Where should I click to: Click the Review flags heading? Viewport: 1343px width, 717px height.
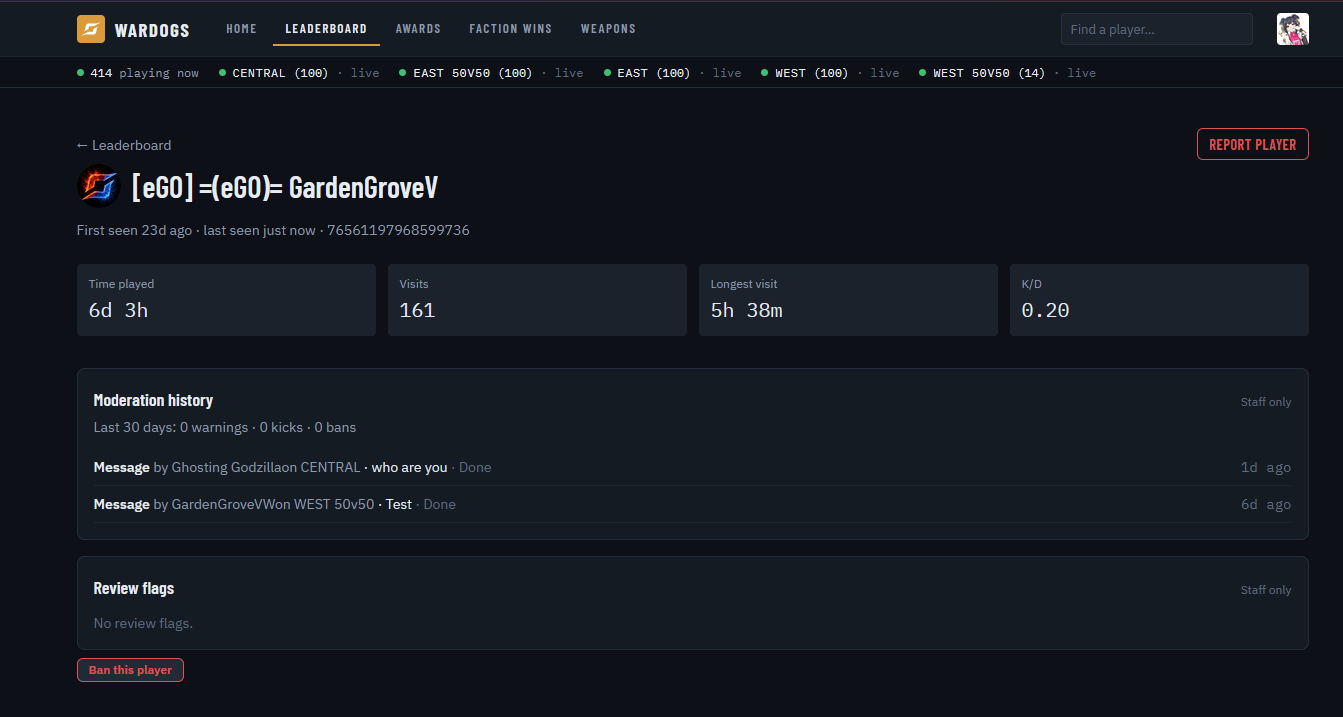coord(134,588)
